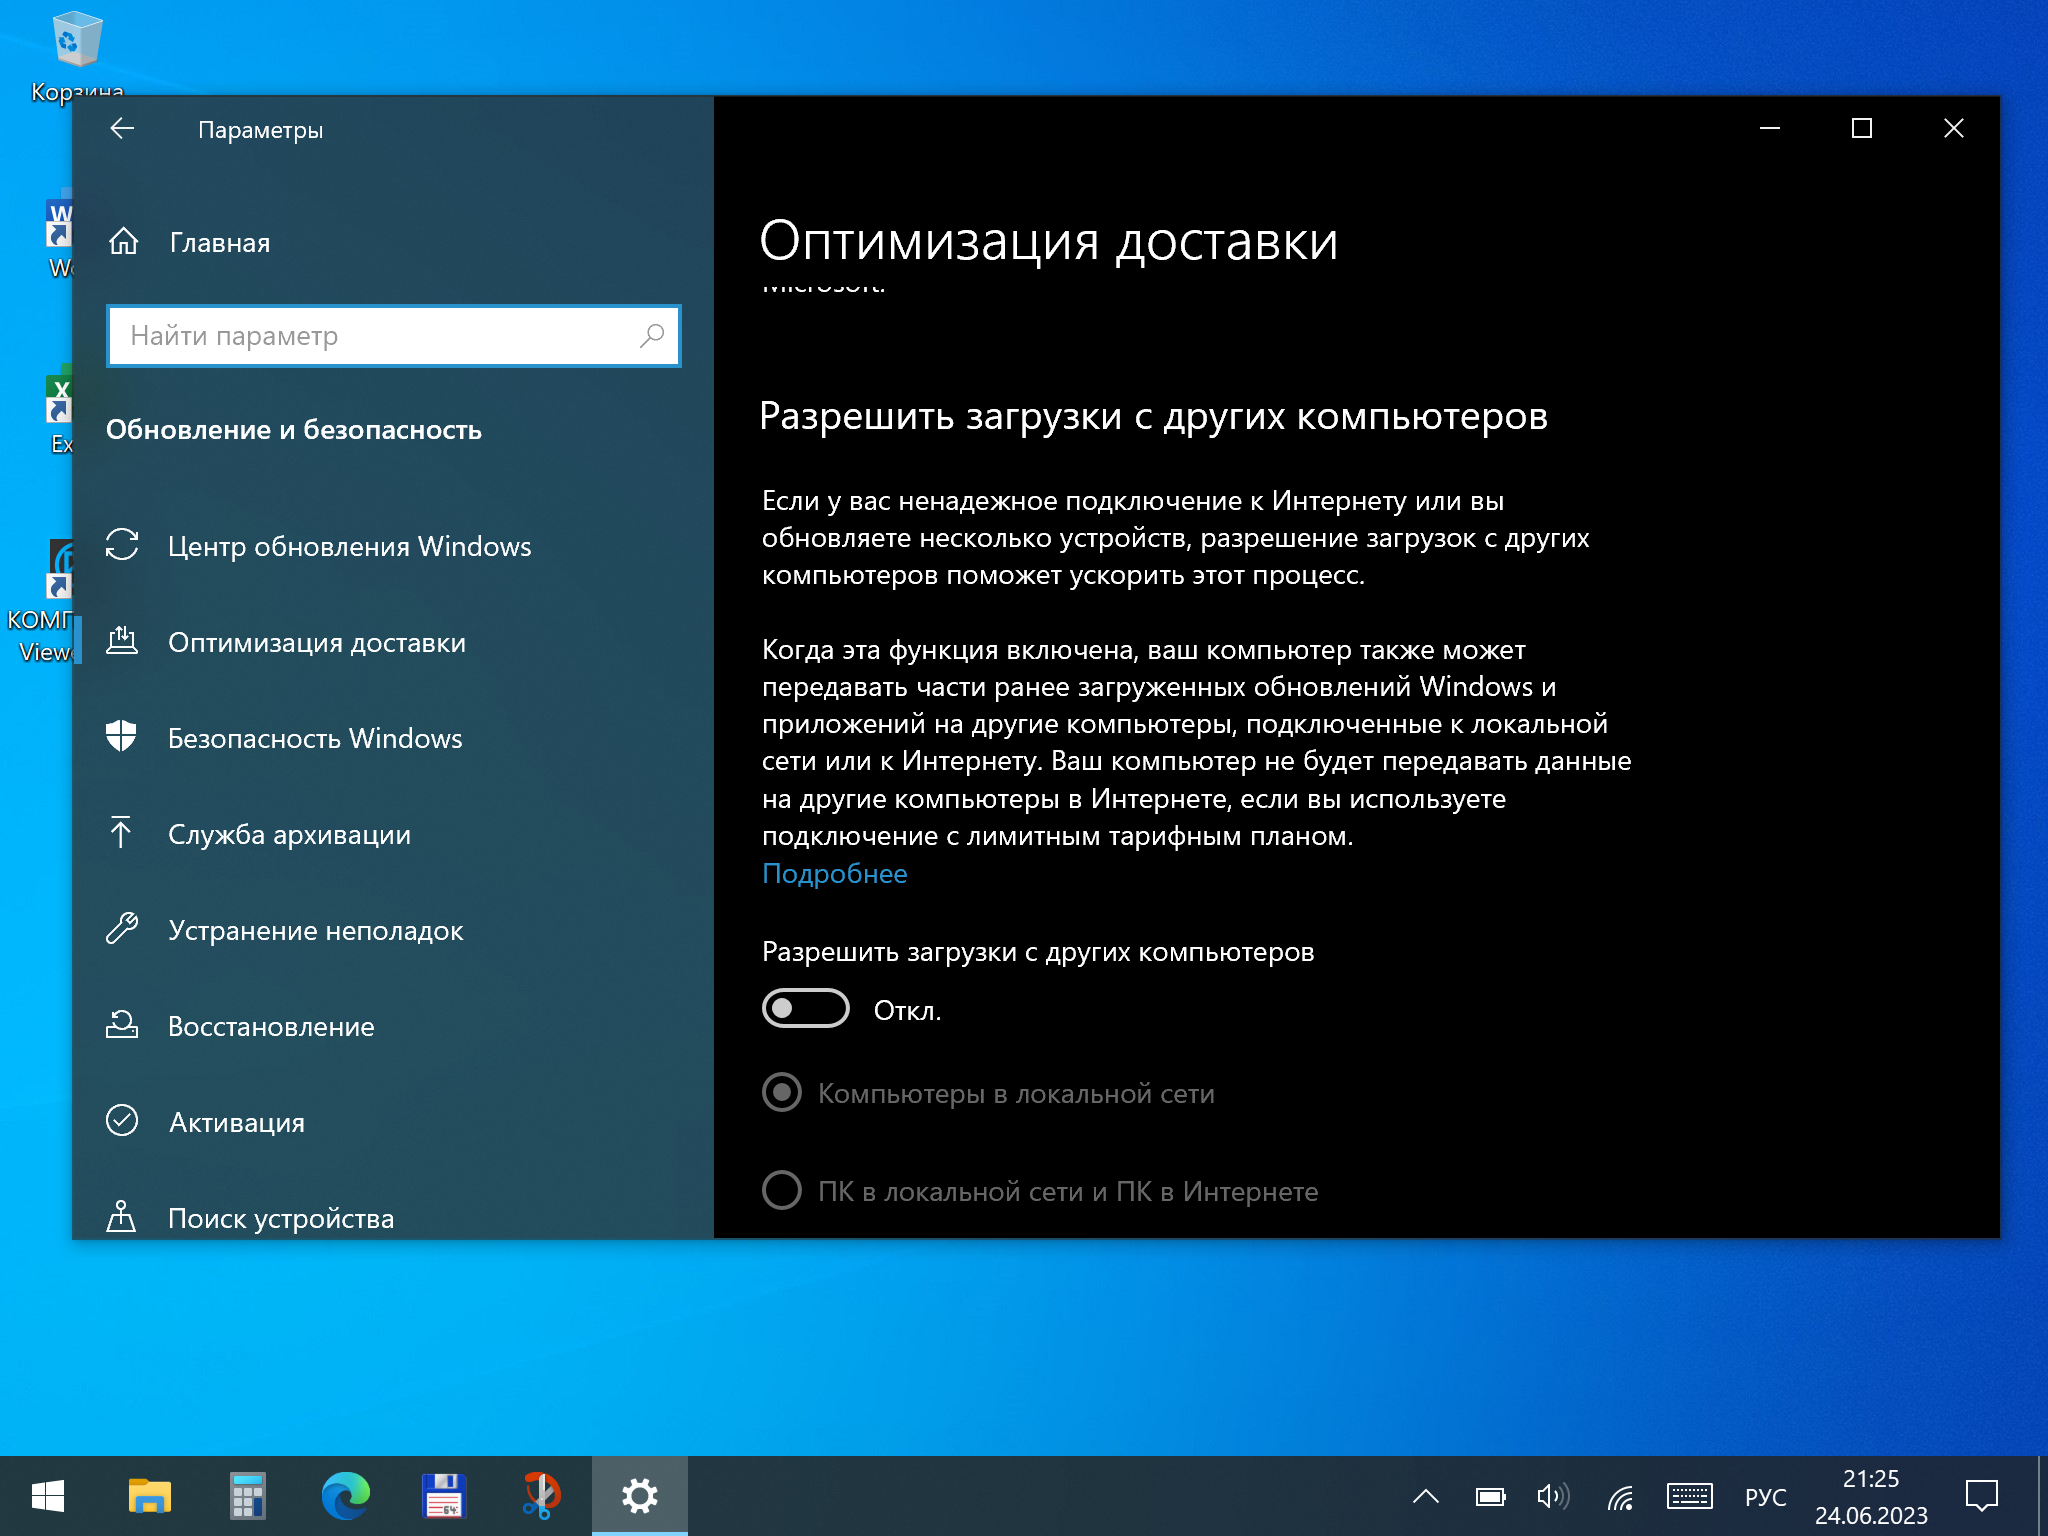Screen dimensions: 2048x1536
Task: Open File Explorer from taskbar
Action: pos(150,1496)
